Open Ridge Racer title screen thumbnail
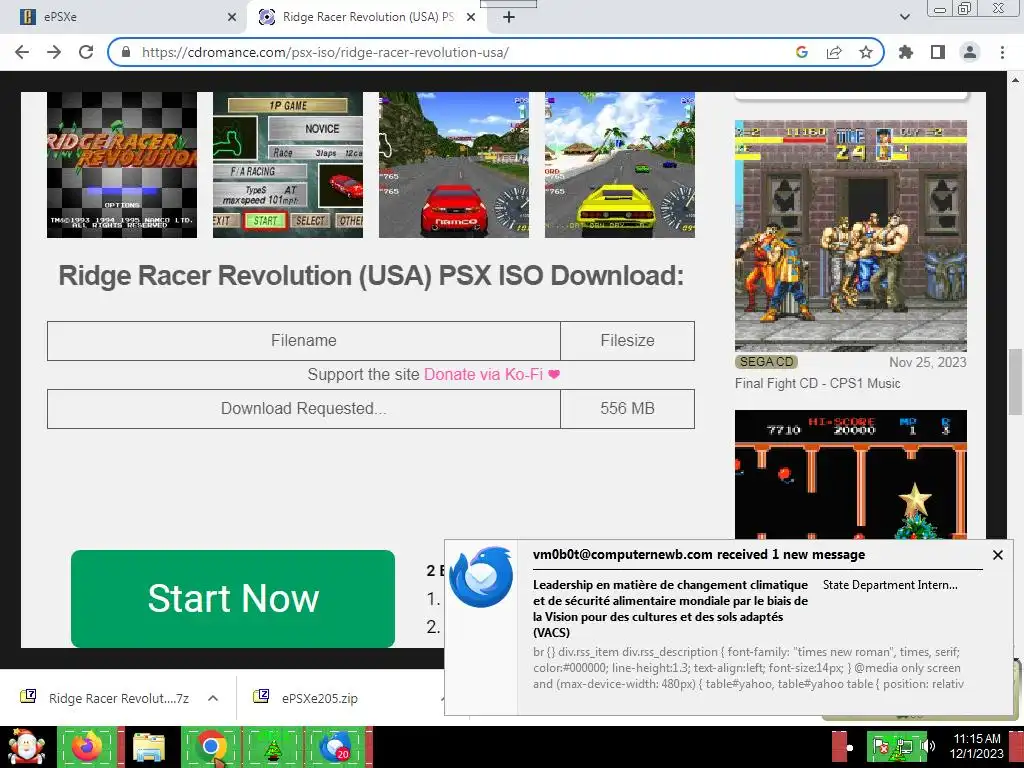This screenshot has width=1024, height=768. (x=122, y=165)
